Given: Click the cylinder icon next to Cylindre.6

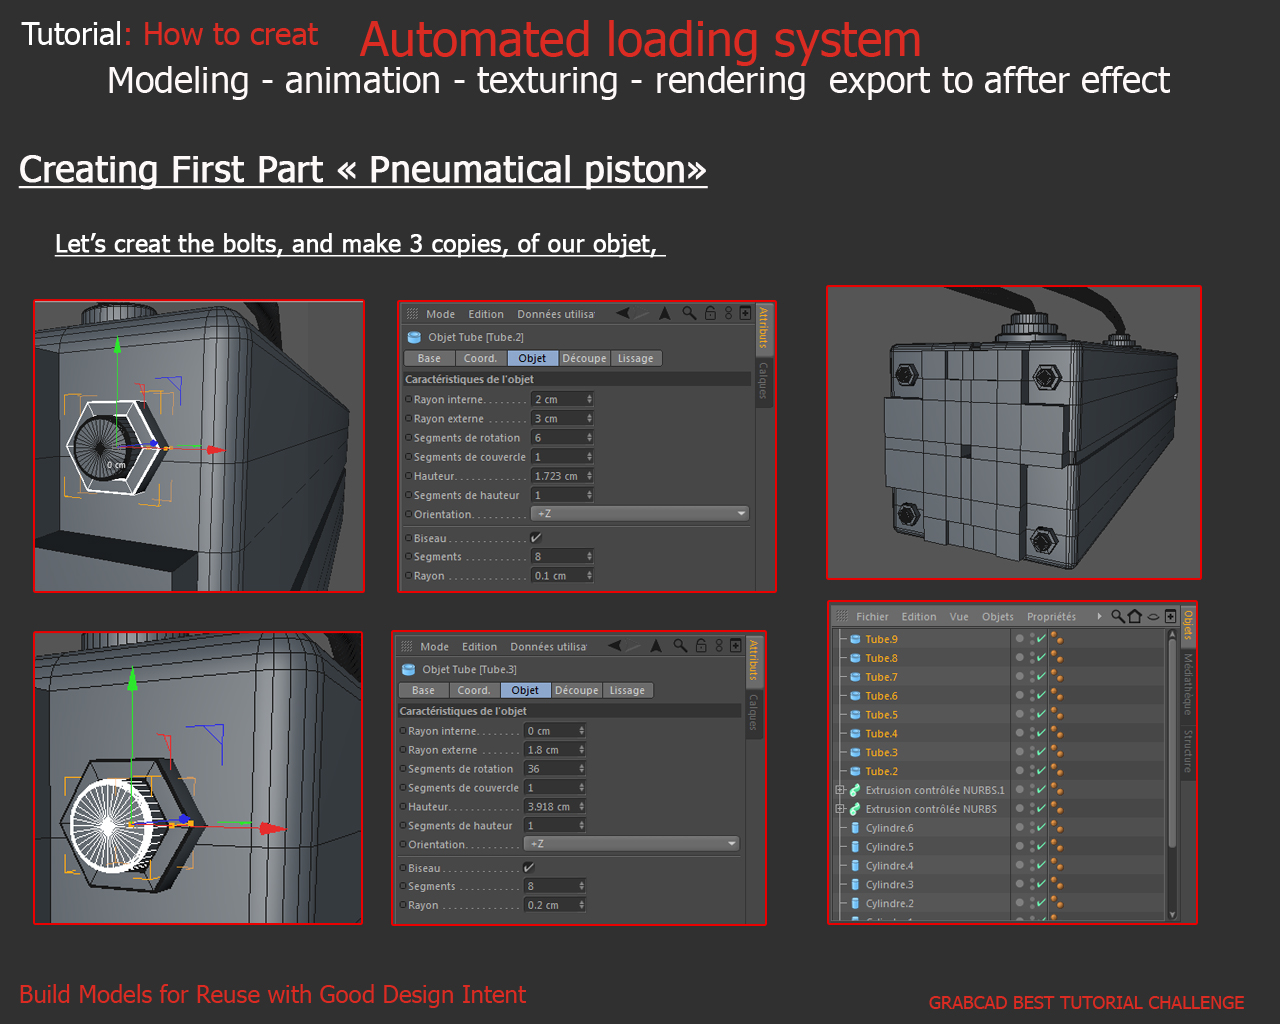Looking at the screenshot, I should [856, 828].
